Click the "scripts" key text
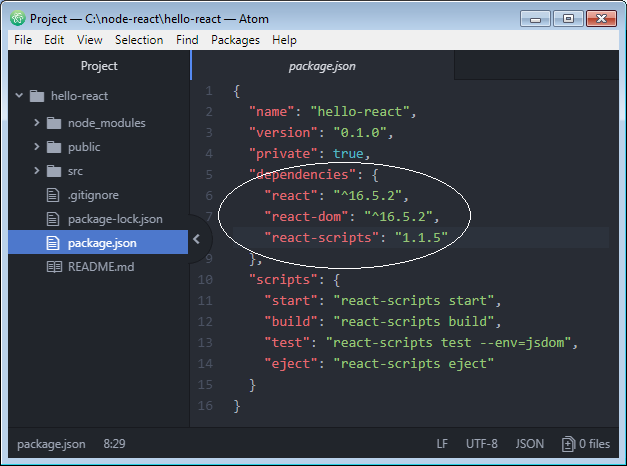The height and width of the screenshot is (466, 627). 283,280
